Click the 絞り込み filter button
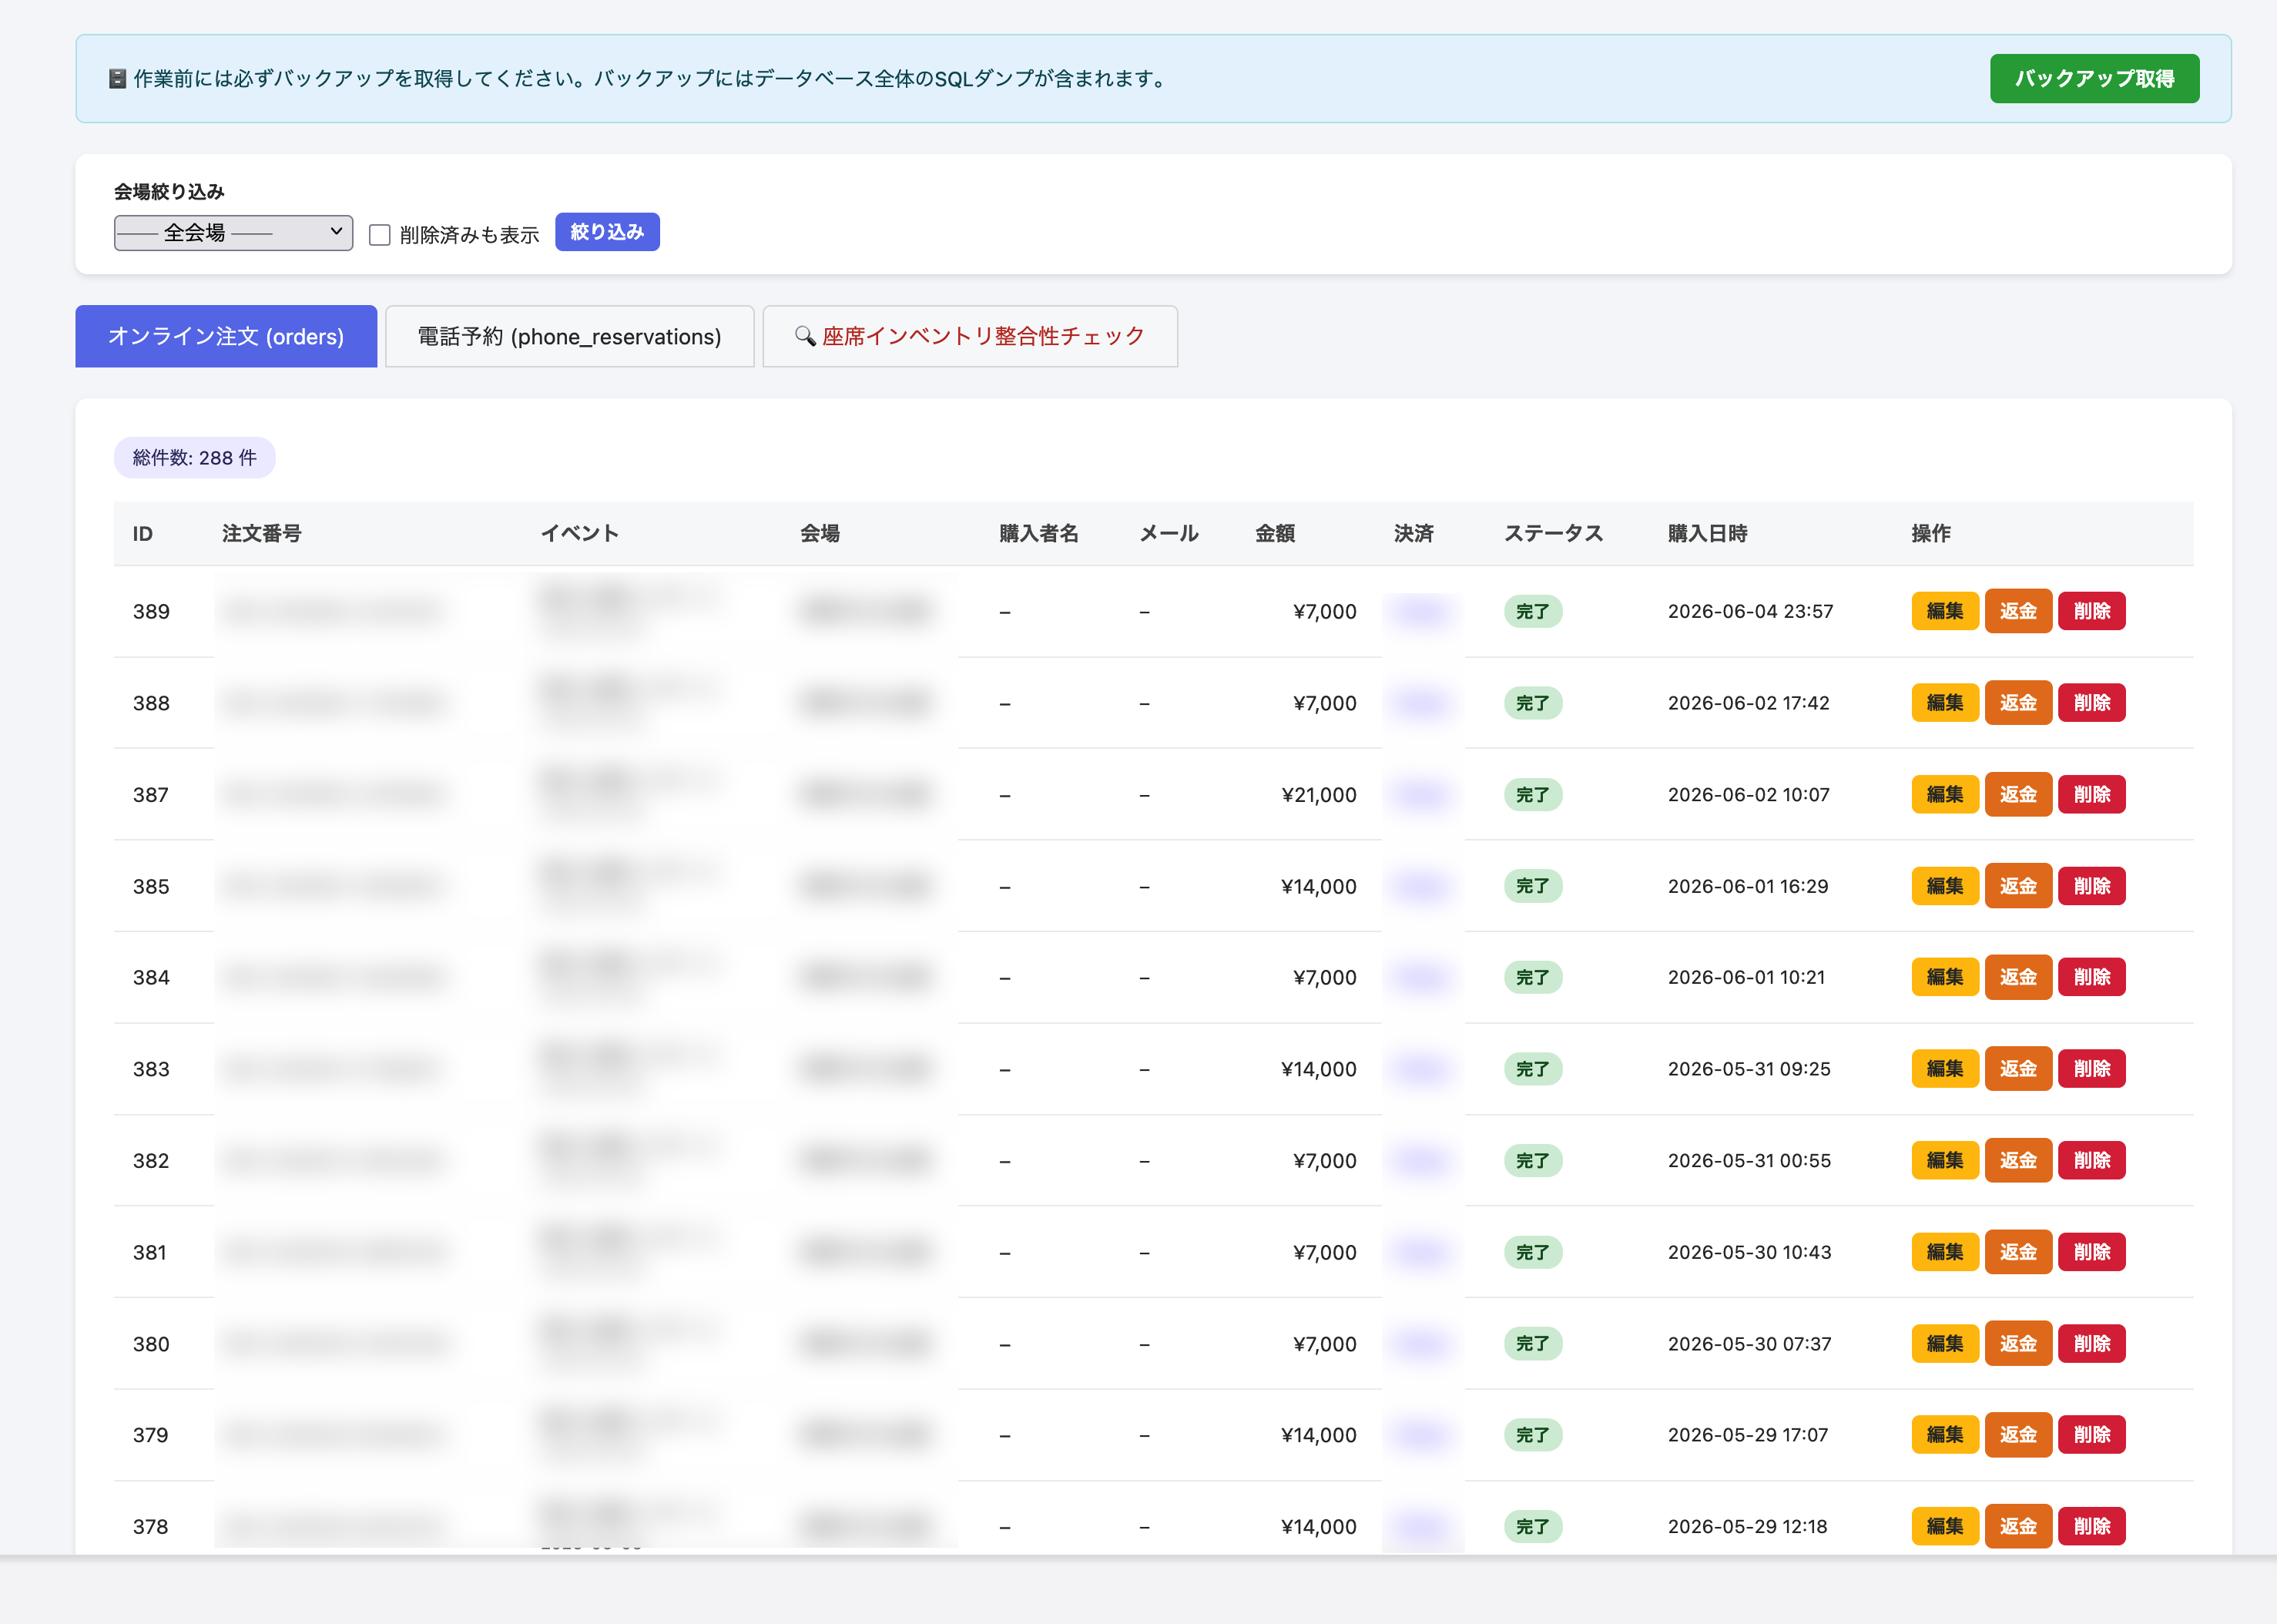This screenshot has height=1624, width=2277. coord(607,232)
